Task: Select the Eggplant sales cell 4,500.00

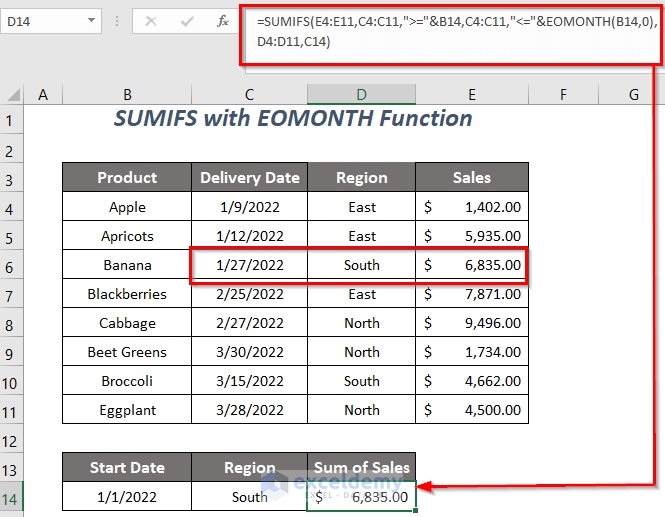Action: tap(472, 410)
